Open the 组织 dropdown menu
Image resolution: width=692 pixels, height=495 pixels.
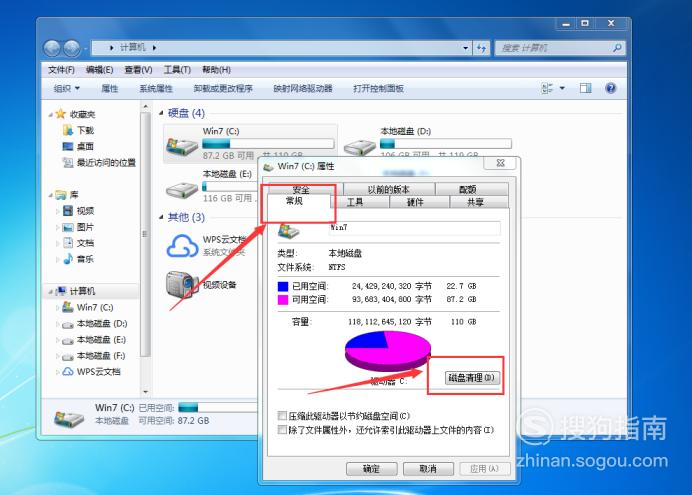(67, 88)
